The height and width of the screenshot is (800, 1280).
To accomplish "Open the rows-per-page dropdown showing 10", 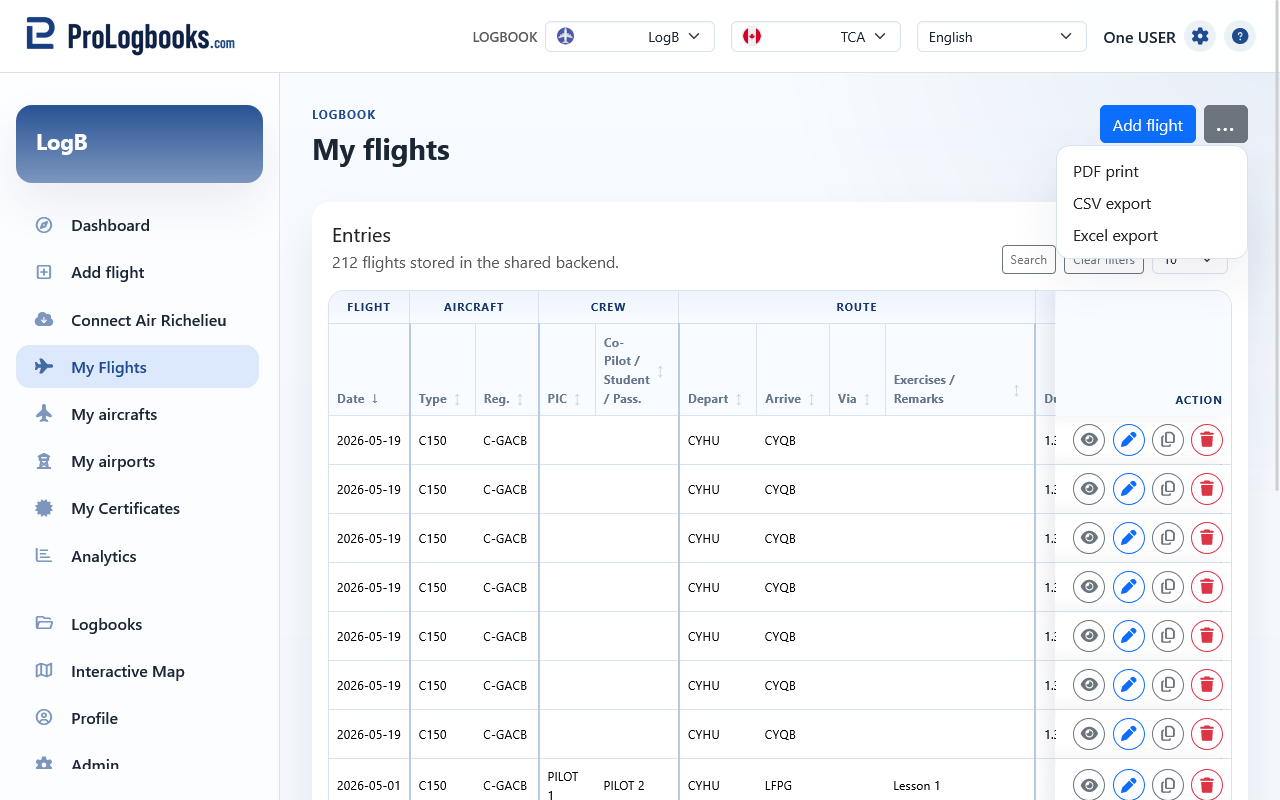I will pos(1190,260).
